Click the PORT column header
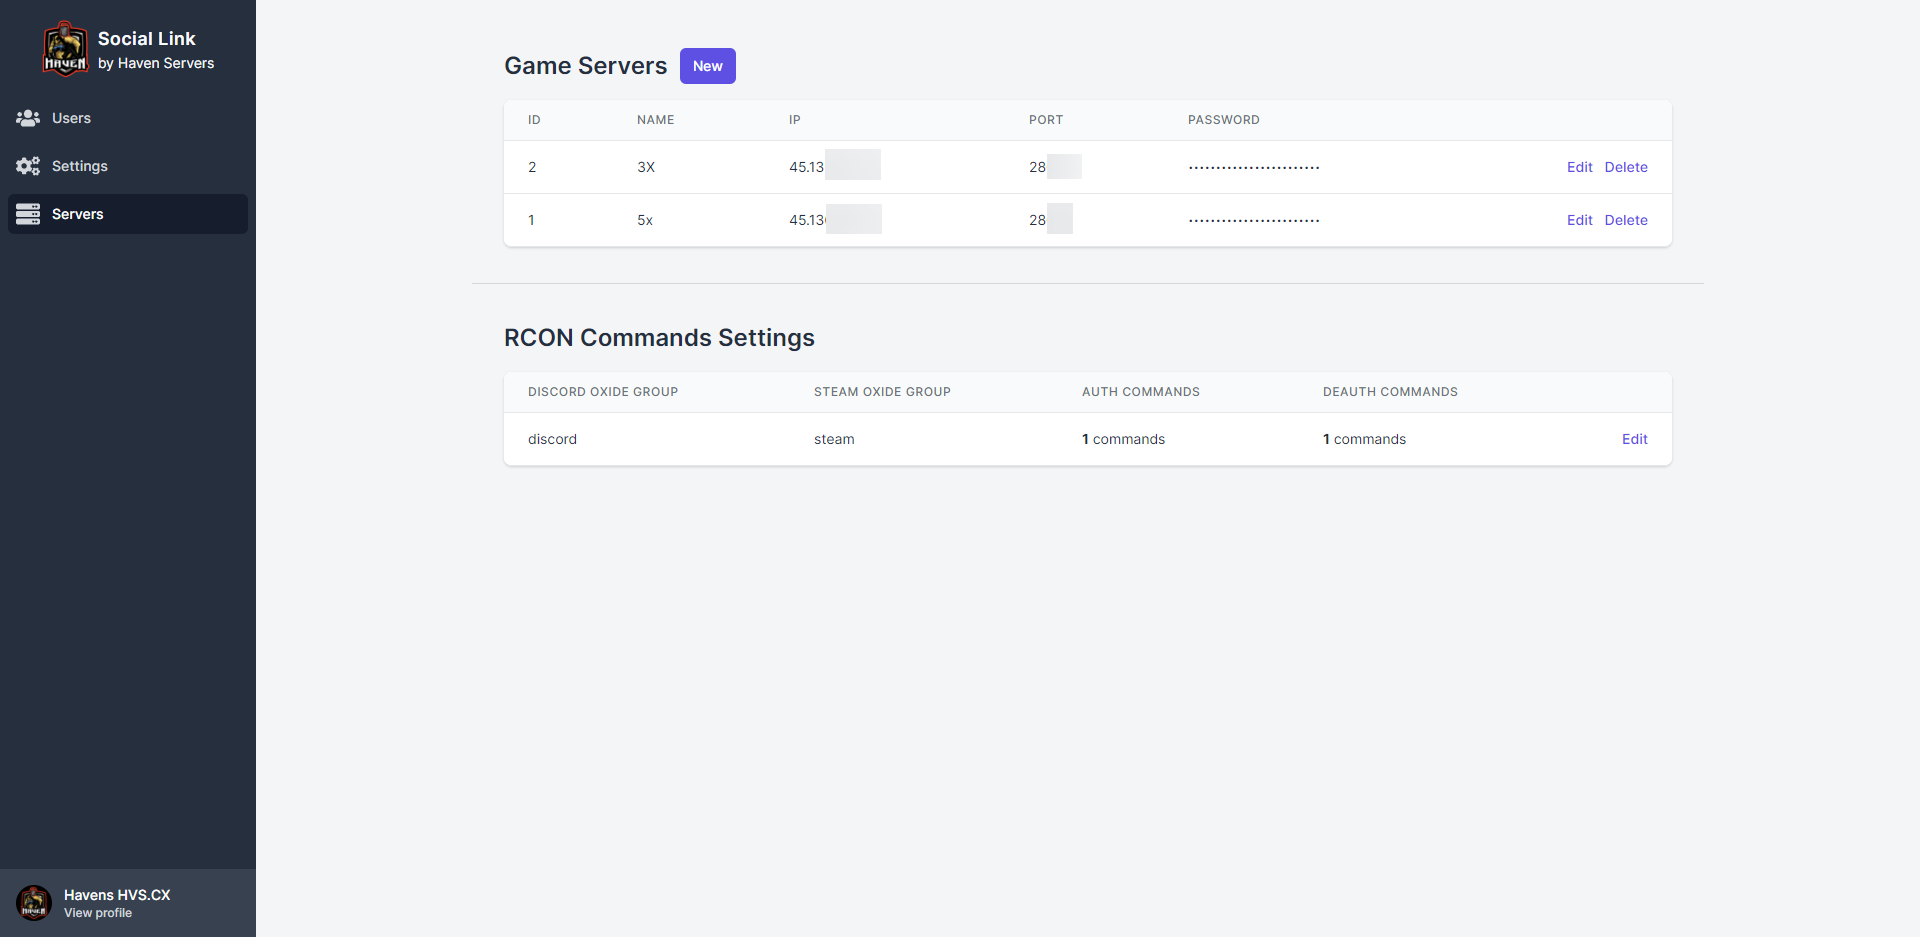Image resolution: width=1920 pixels, height=937 pixels. (x=1046, y=120)
